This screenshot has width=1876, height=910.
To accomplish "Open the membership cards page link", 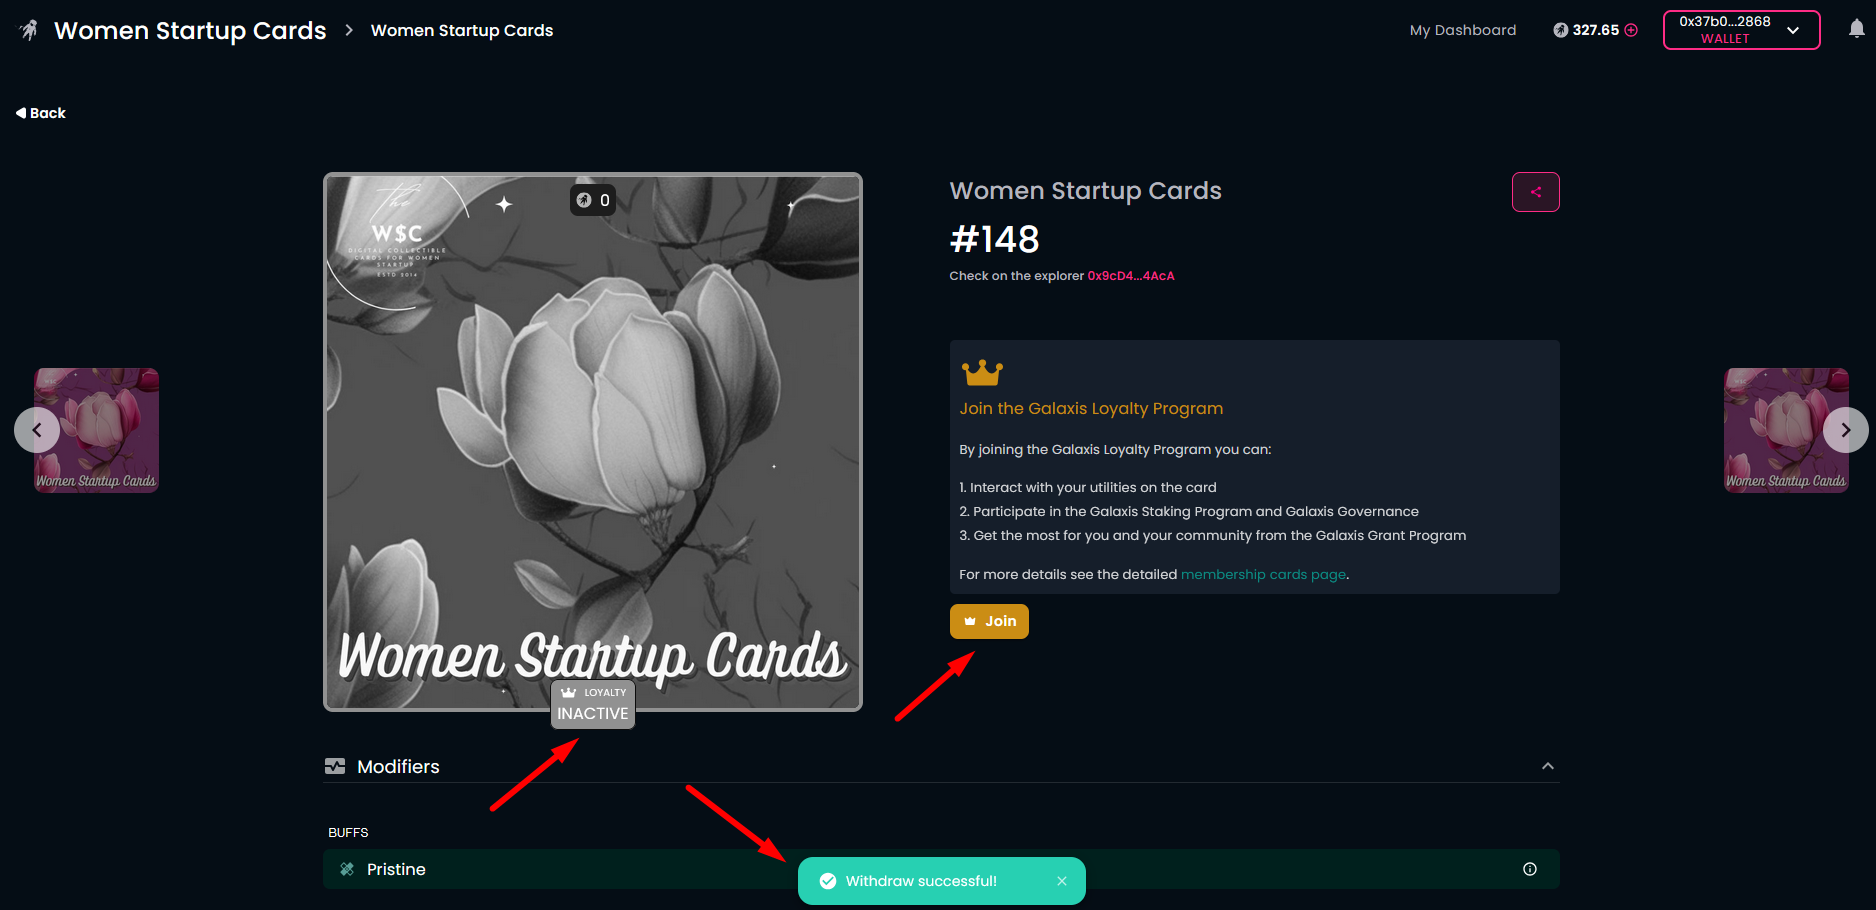I will point(1263,574).
